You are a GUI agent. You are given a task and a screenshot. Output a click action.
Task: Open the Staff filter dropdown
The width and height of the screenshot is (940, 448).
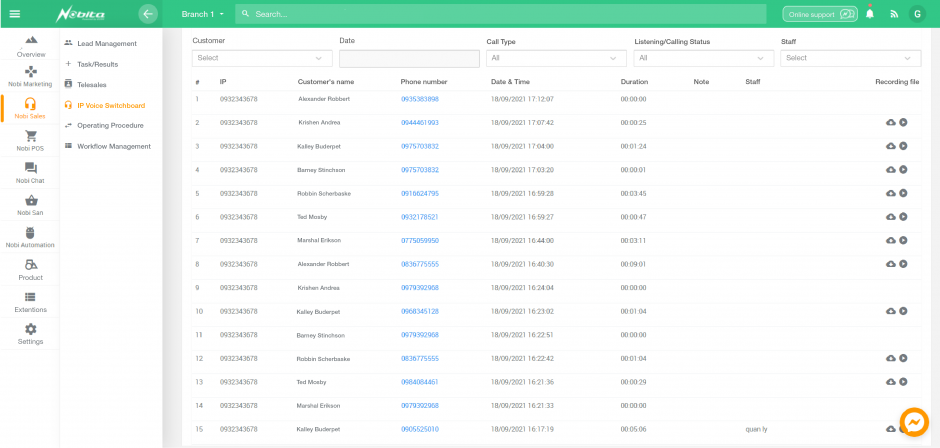[x=851, y=58]
